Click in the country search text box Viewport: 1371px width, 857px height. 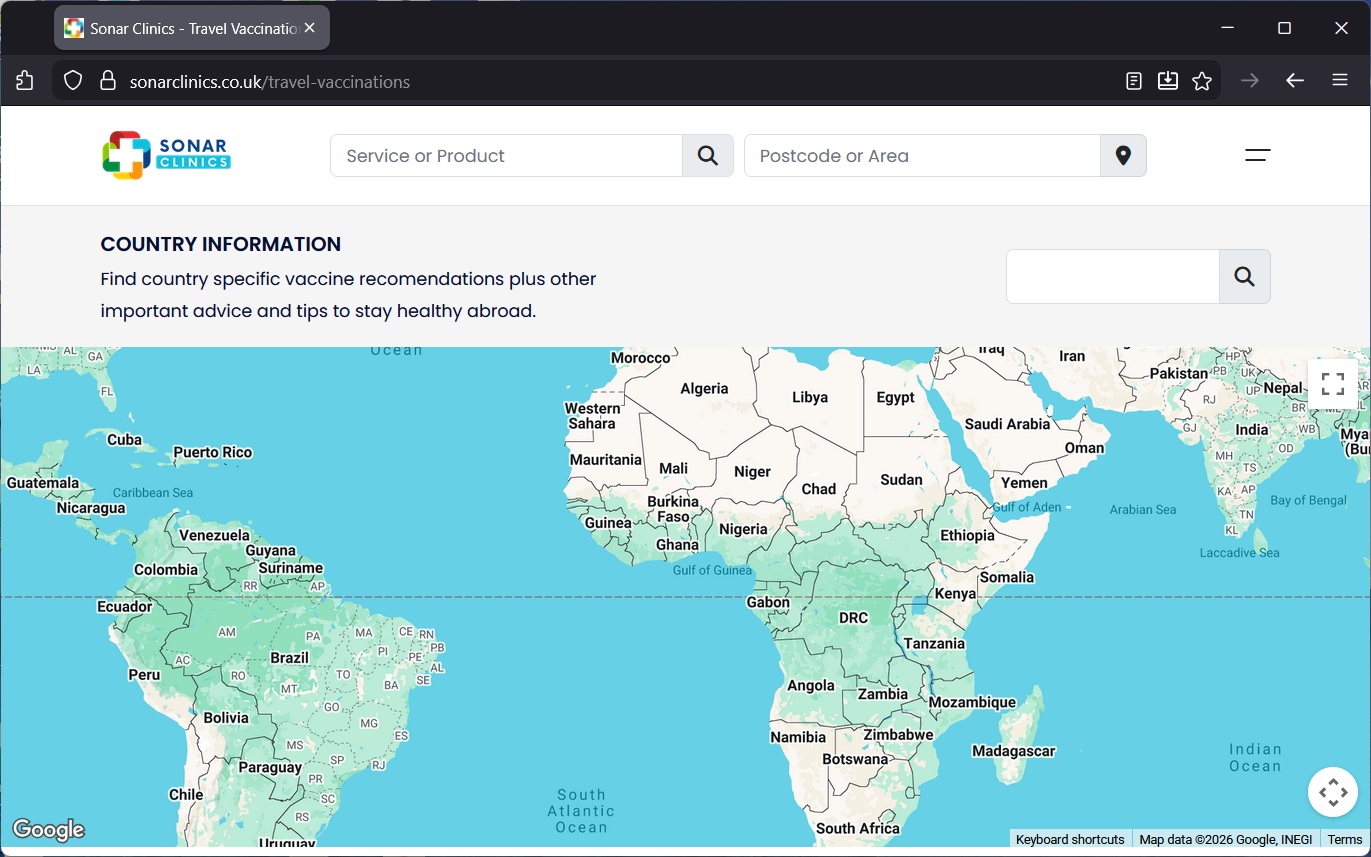pos(1112,277)
